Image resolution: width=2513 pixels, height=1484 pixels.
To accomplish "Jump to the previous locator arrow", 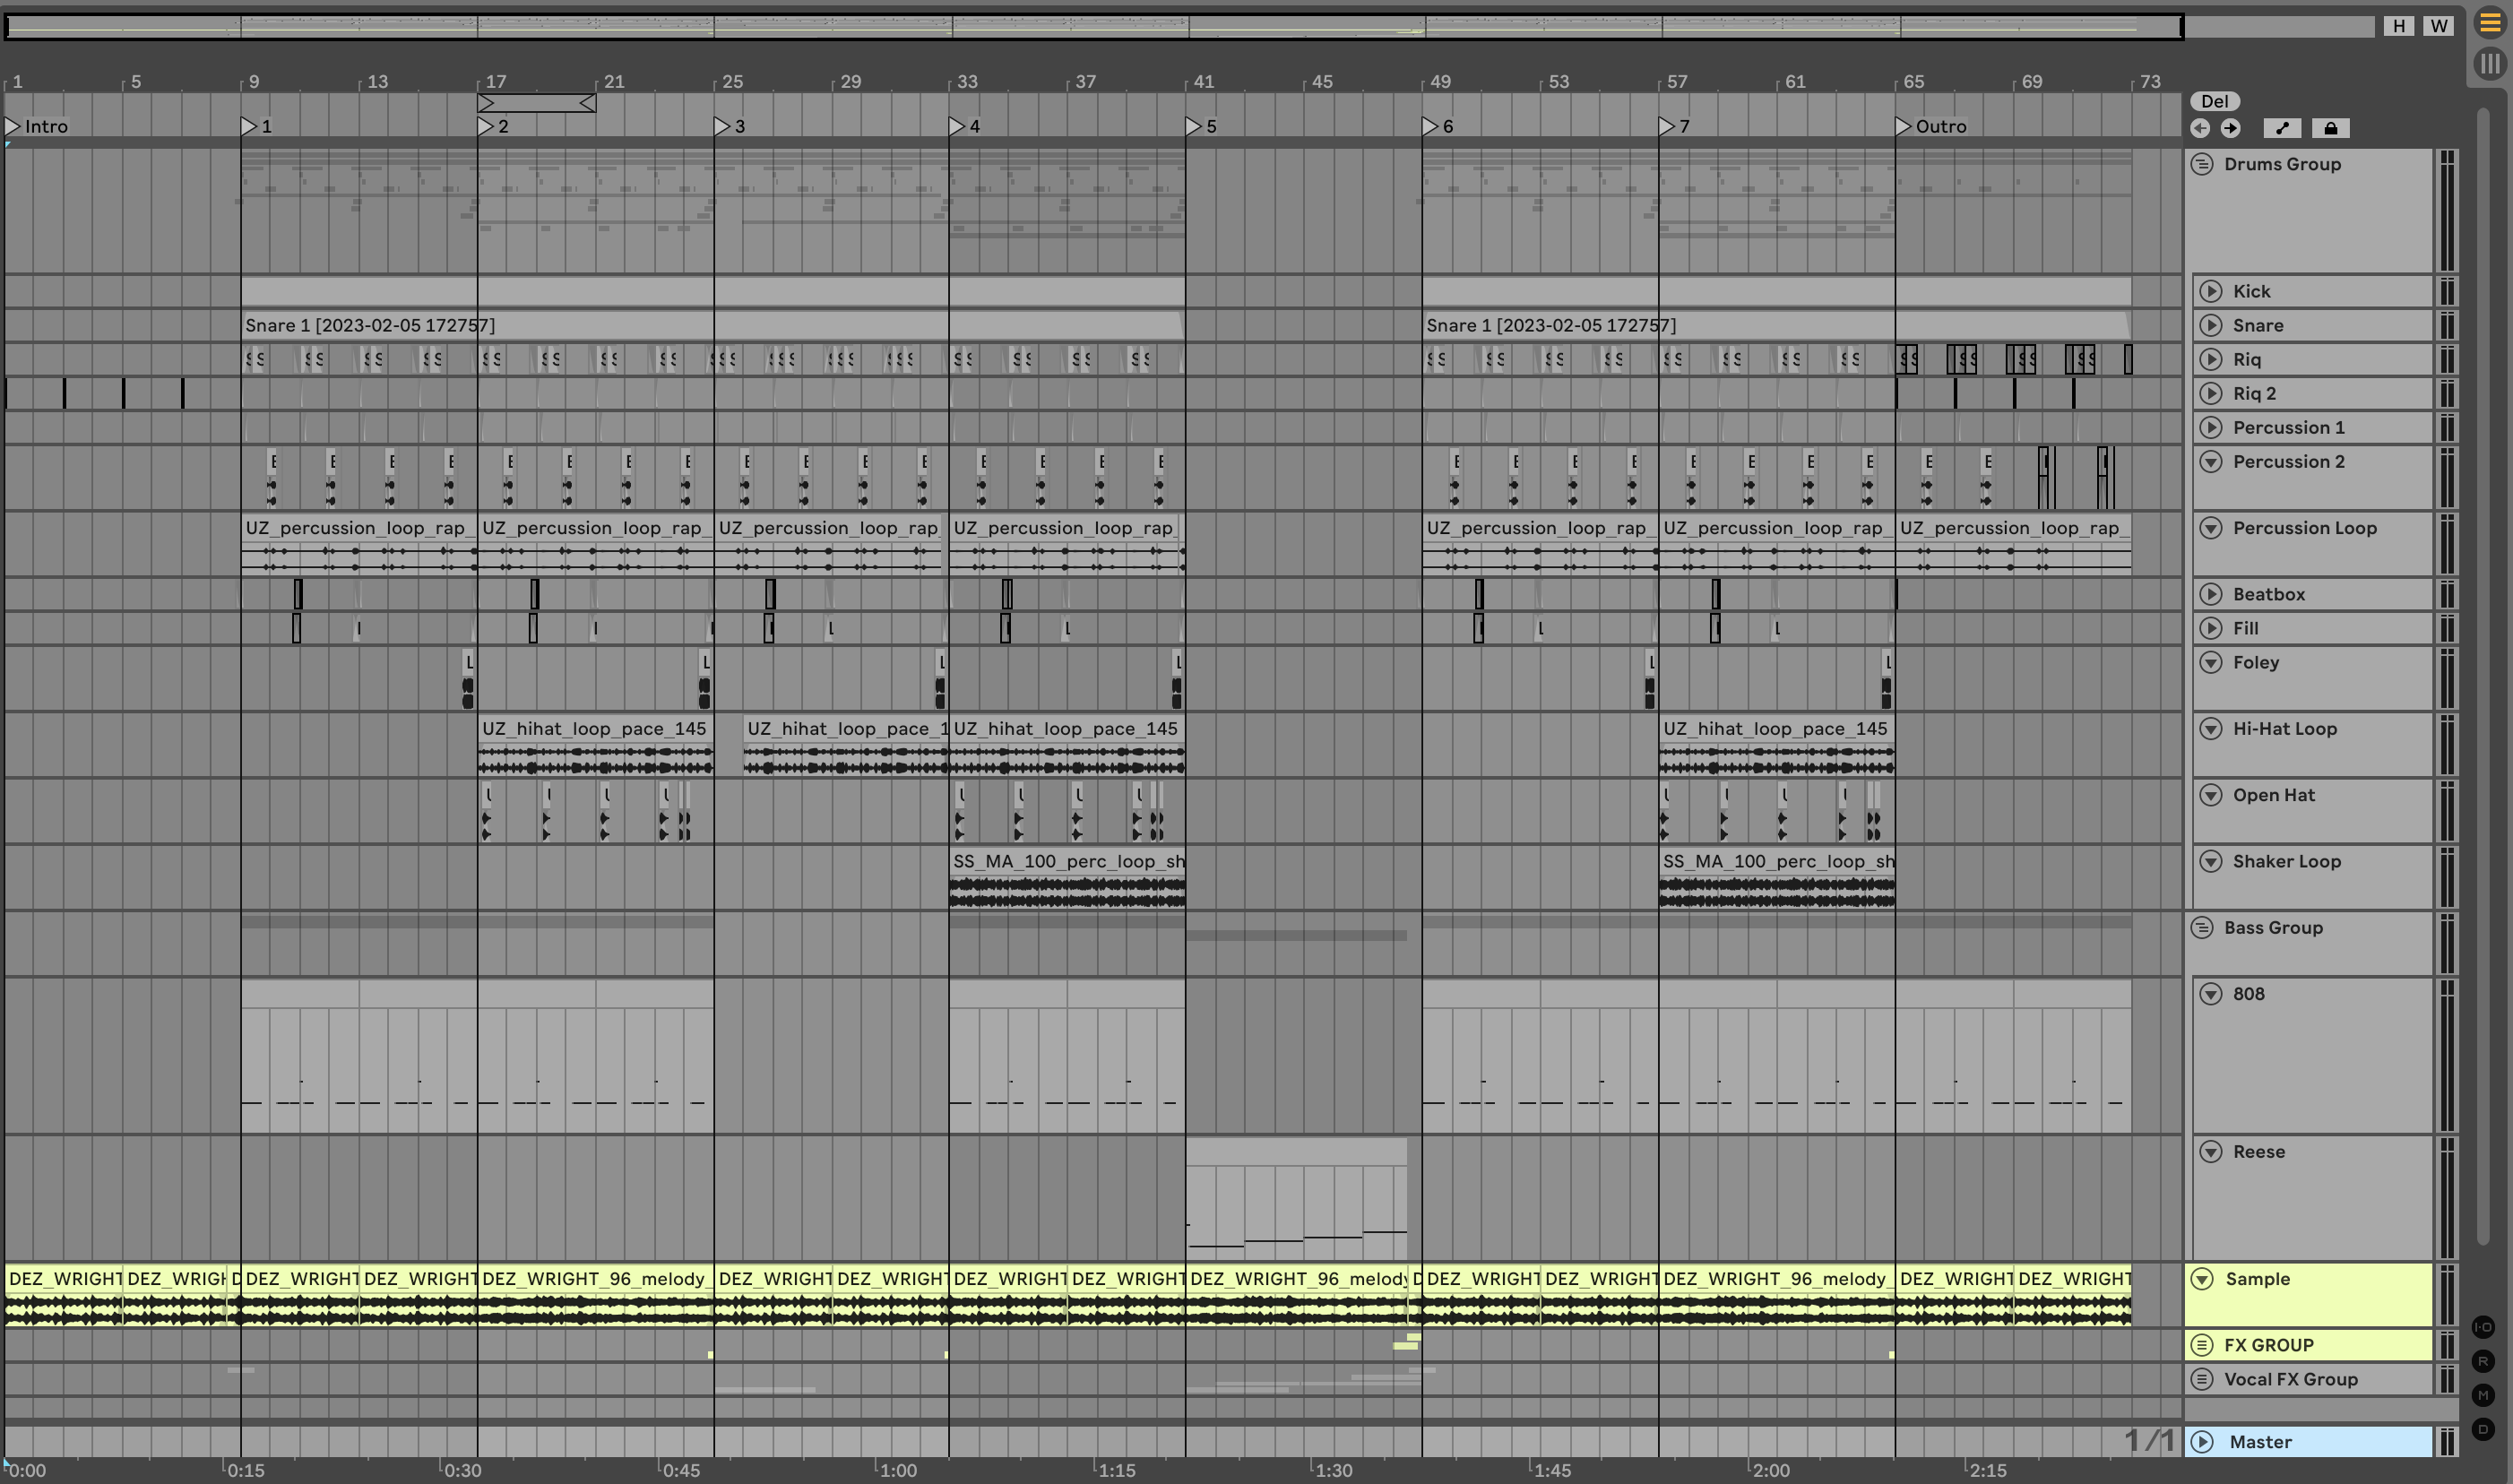I will pos(2200,128).
